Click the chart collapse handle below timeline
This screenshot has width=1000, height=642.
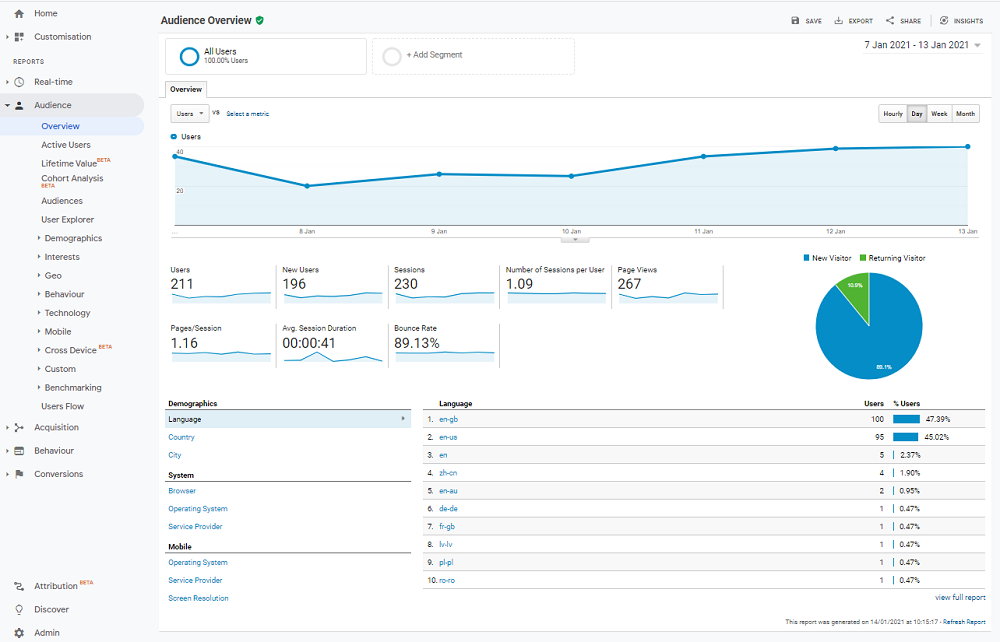(x=575, y=240)
